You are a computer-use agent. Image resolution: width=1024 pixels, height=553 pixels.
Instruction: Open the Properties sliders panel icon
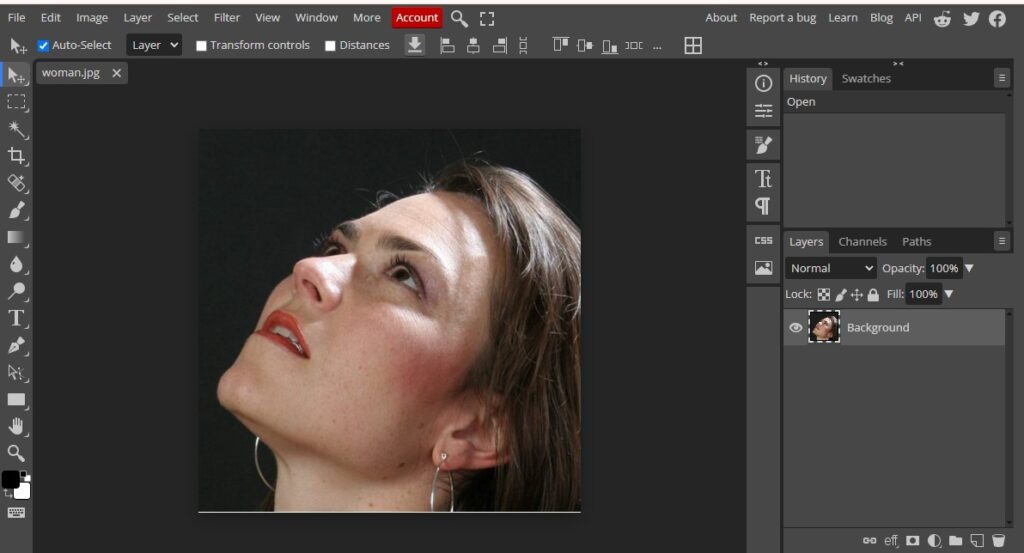[x=763, y=110]
